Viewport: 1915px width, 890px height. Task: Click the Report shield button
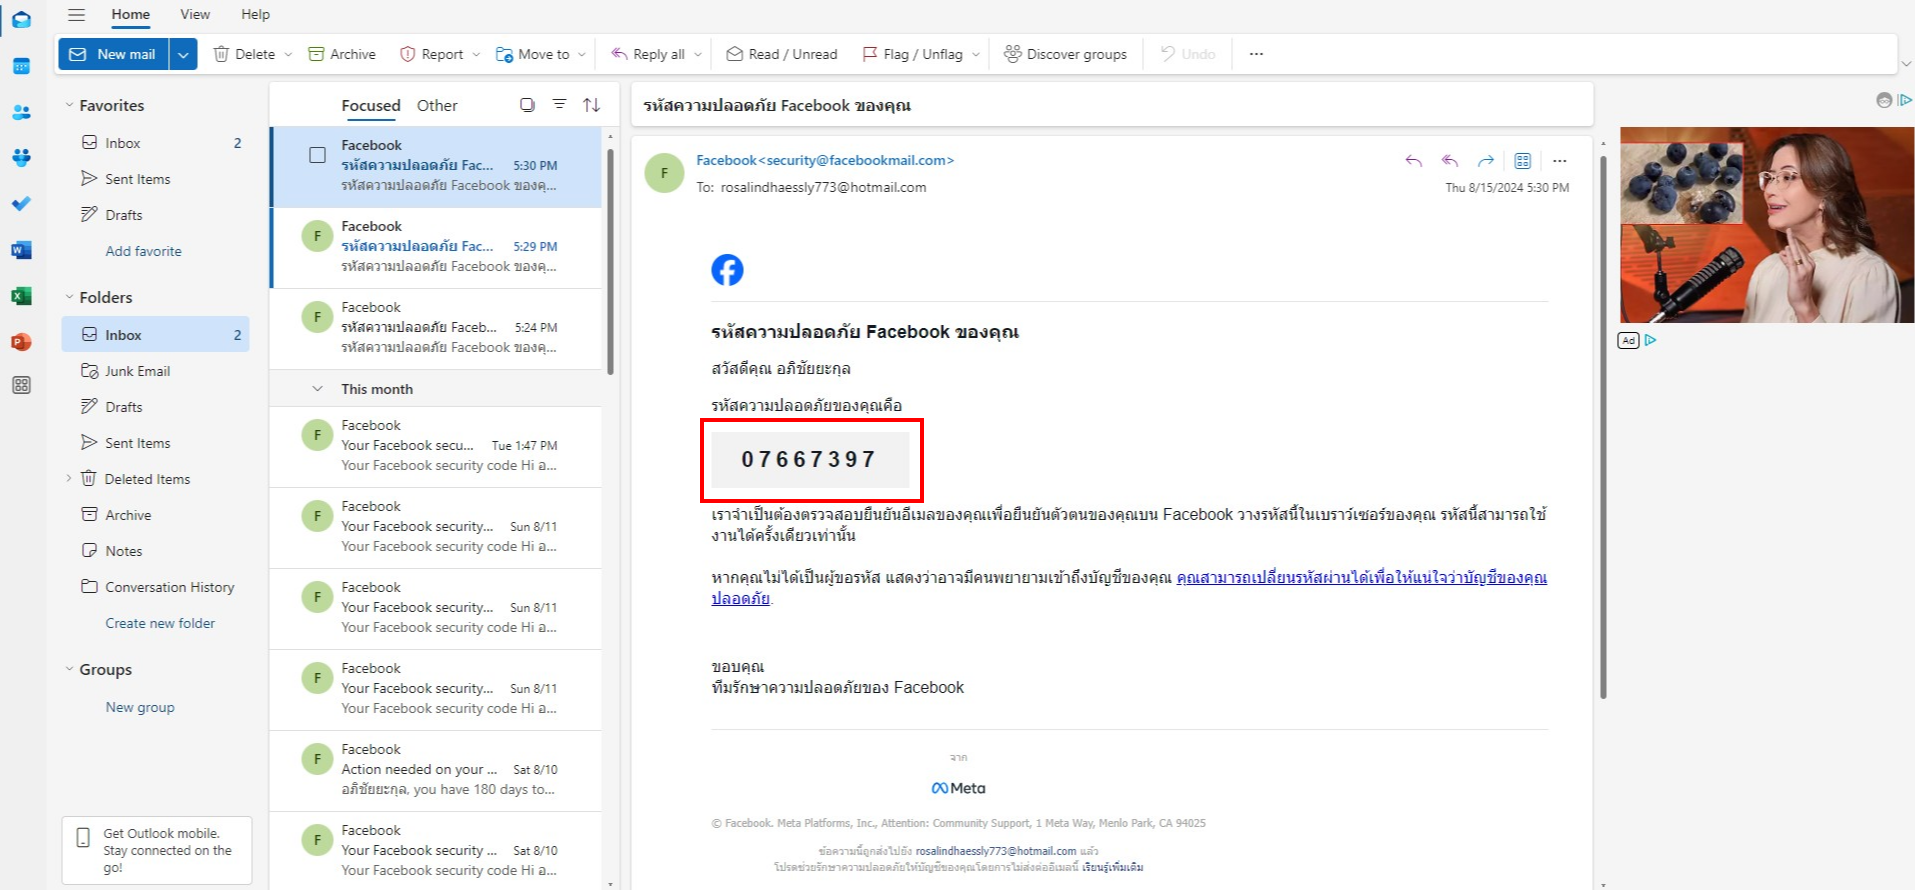click(432, 54)
